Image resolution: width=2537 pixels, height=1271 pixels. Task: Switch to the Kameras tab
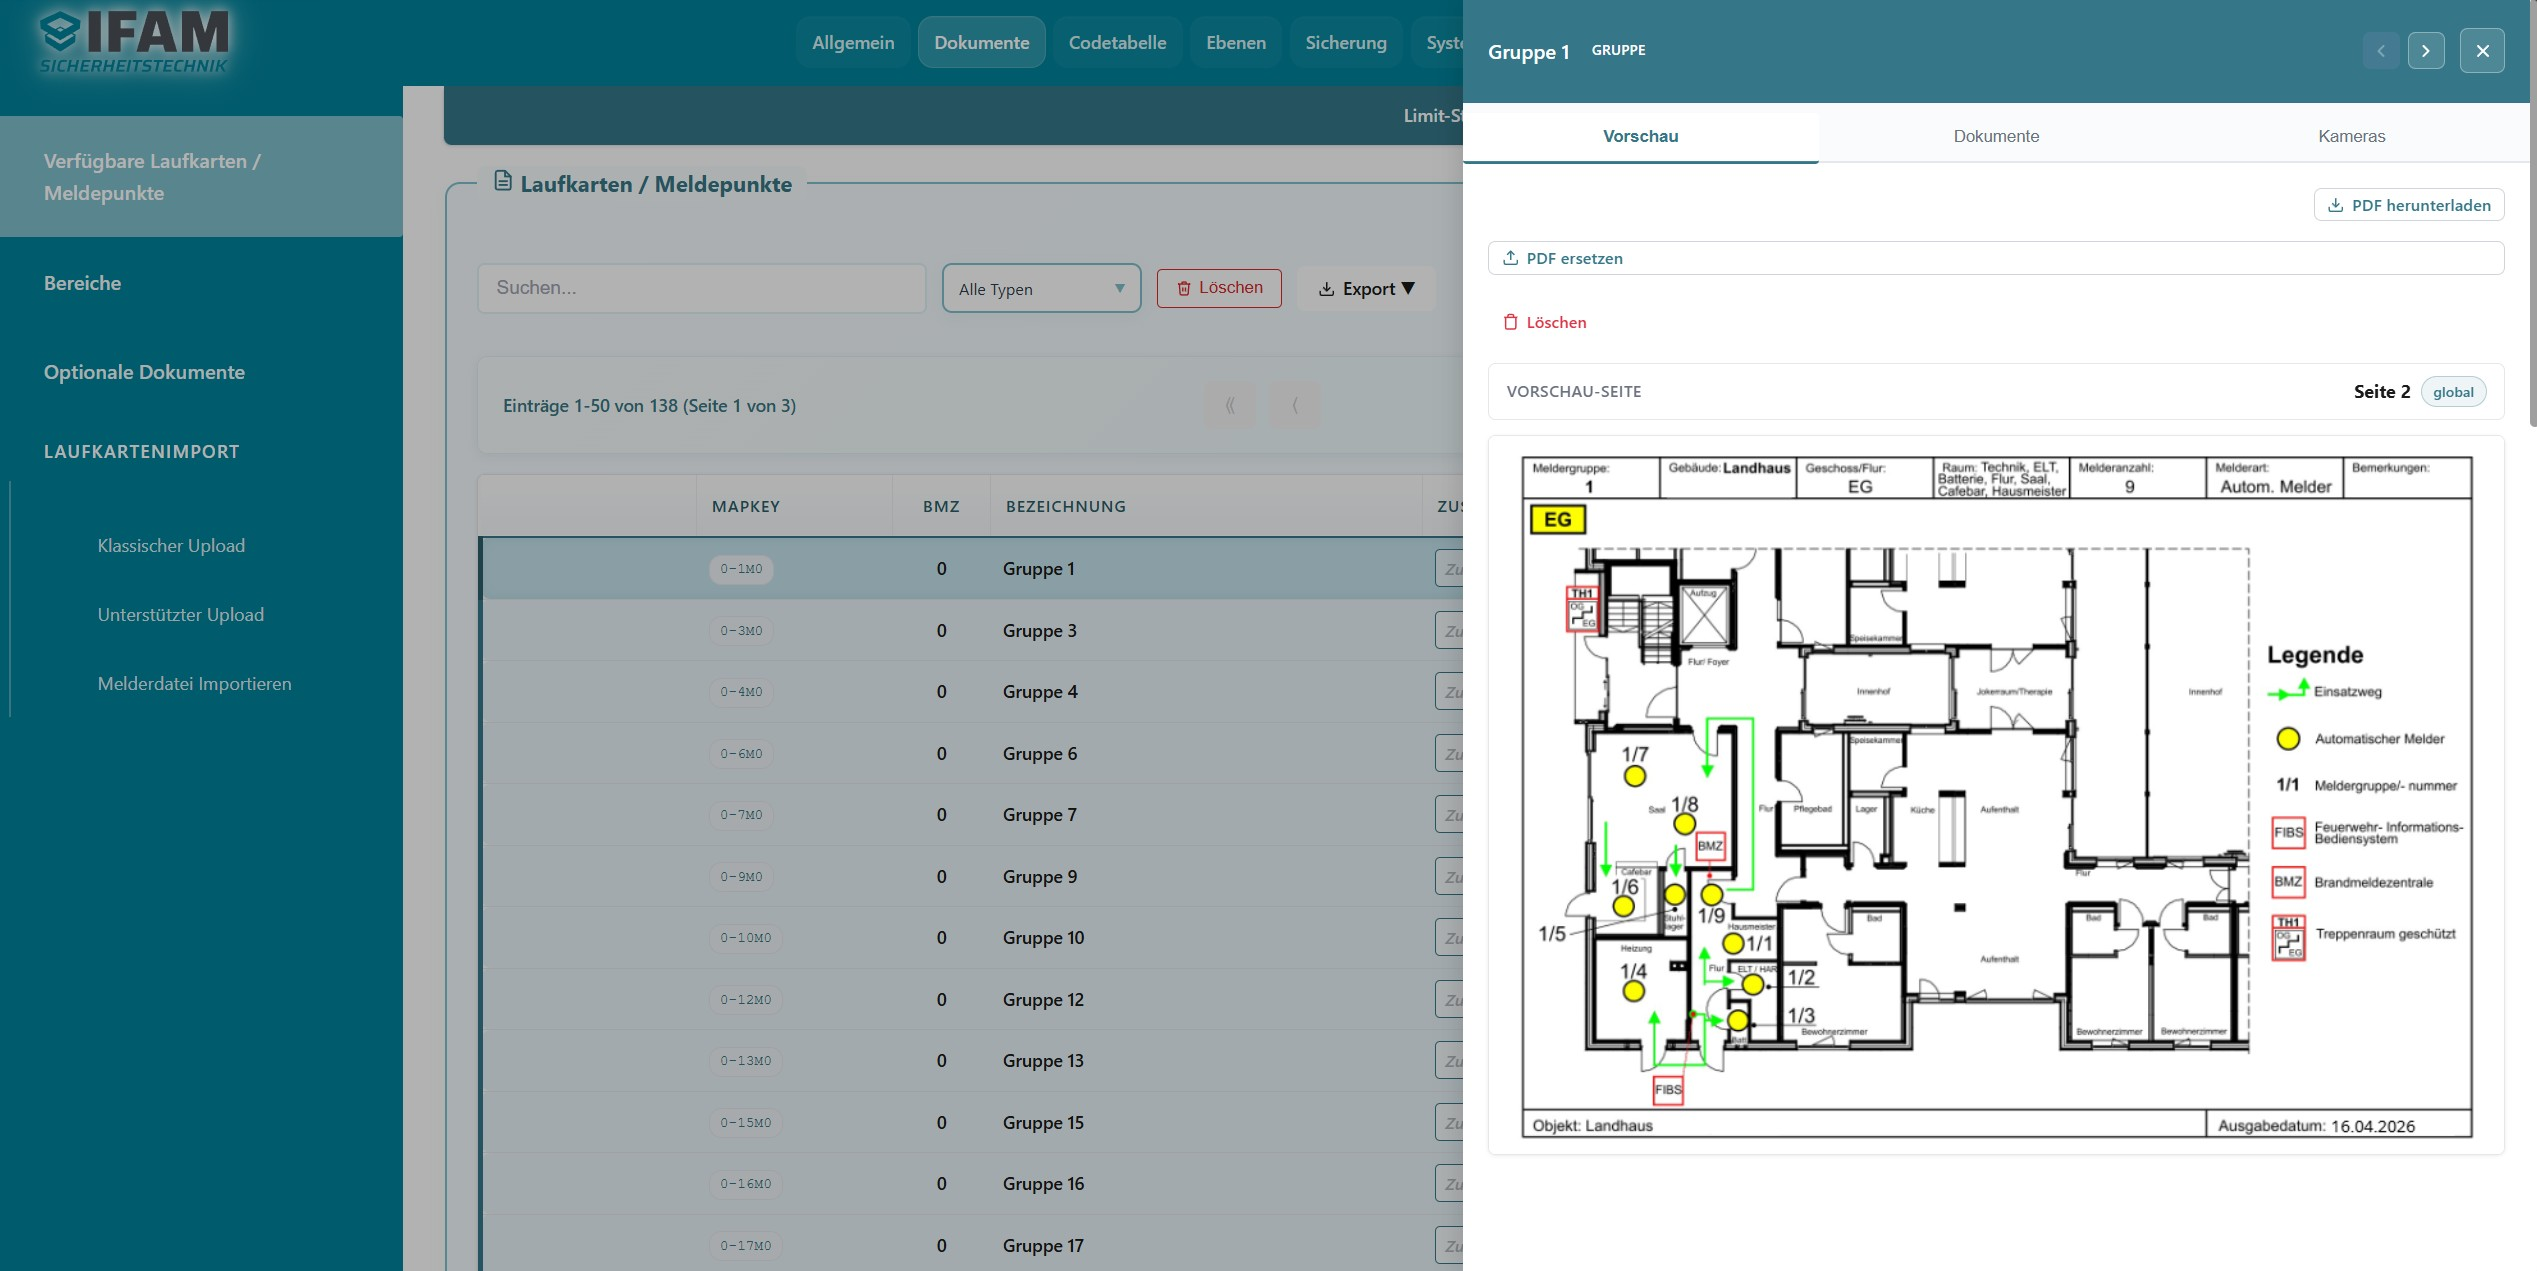pos(2351,136)
